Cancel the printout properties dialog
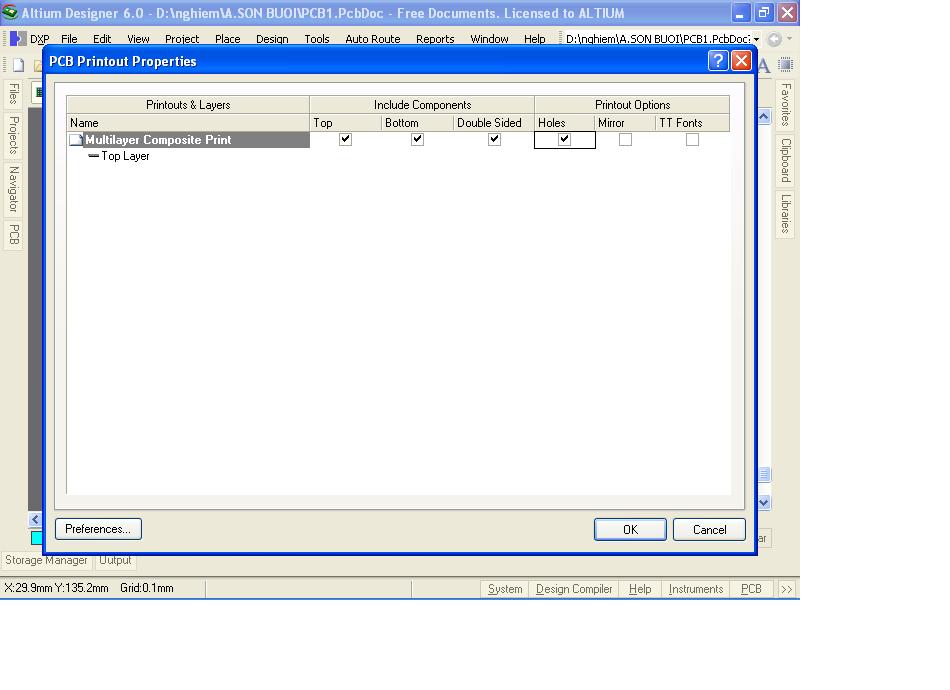The height and width of the screenshot is (690, 950). (709, 529)
